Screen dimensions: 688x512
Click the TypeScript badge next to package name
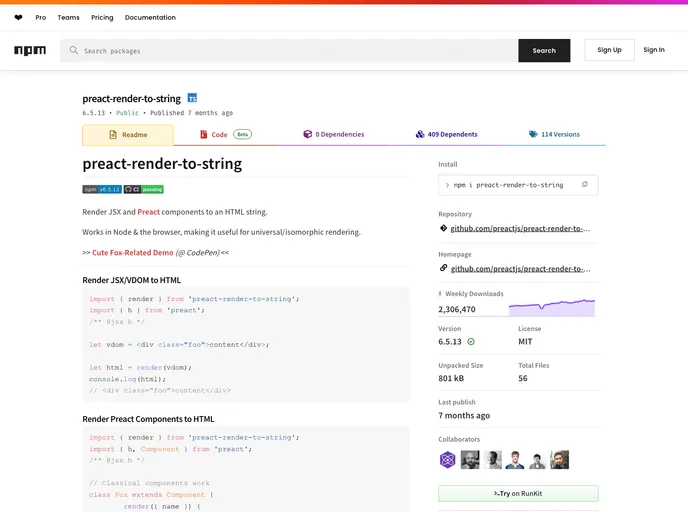pyautogui.click(x=192, y=98)
